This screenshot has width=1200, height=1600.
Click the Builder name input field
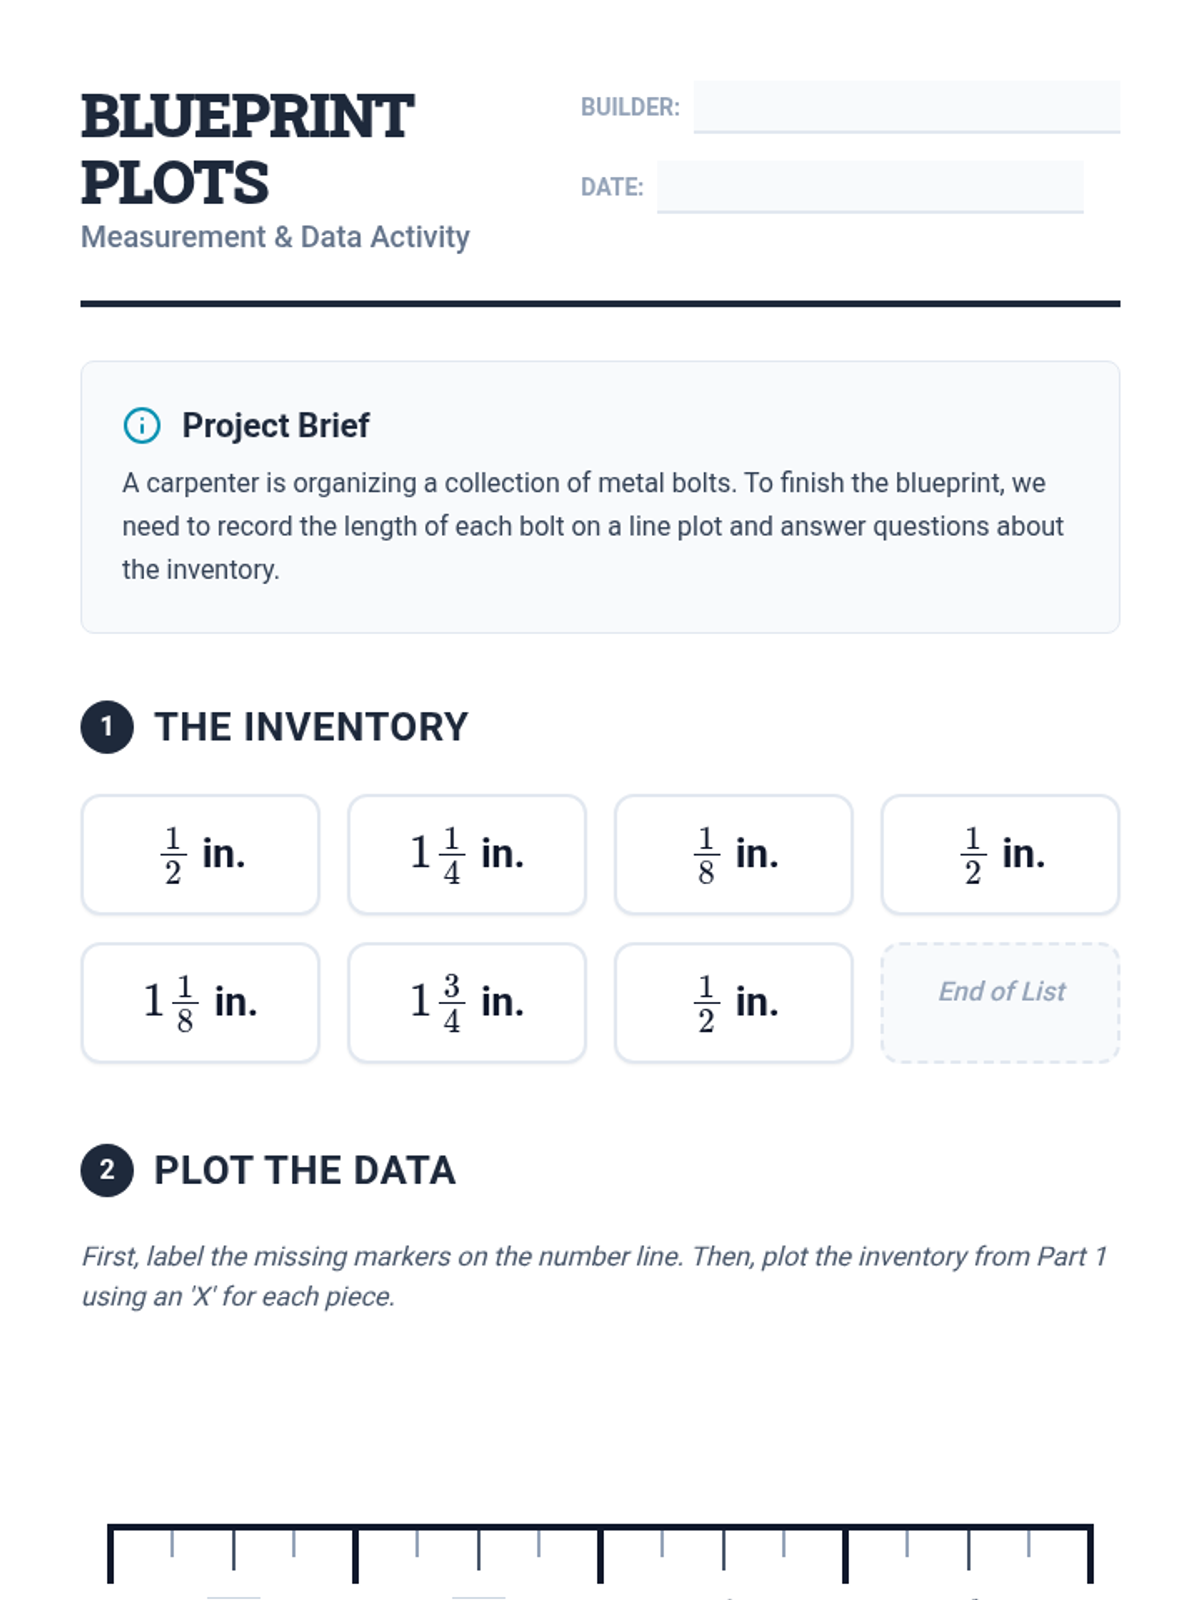point(906,106)
